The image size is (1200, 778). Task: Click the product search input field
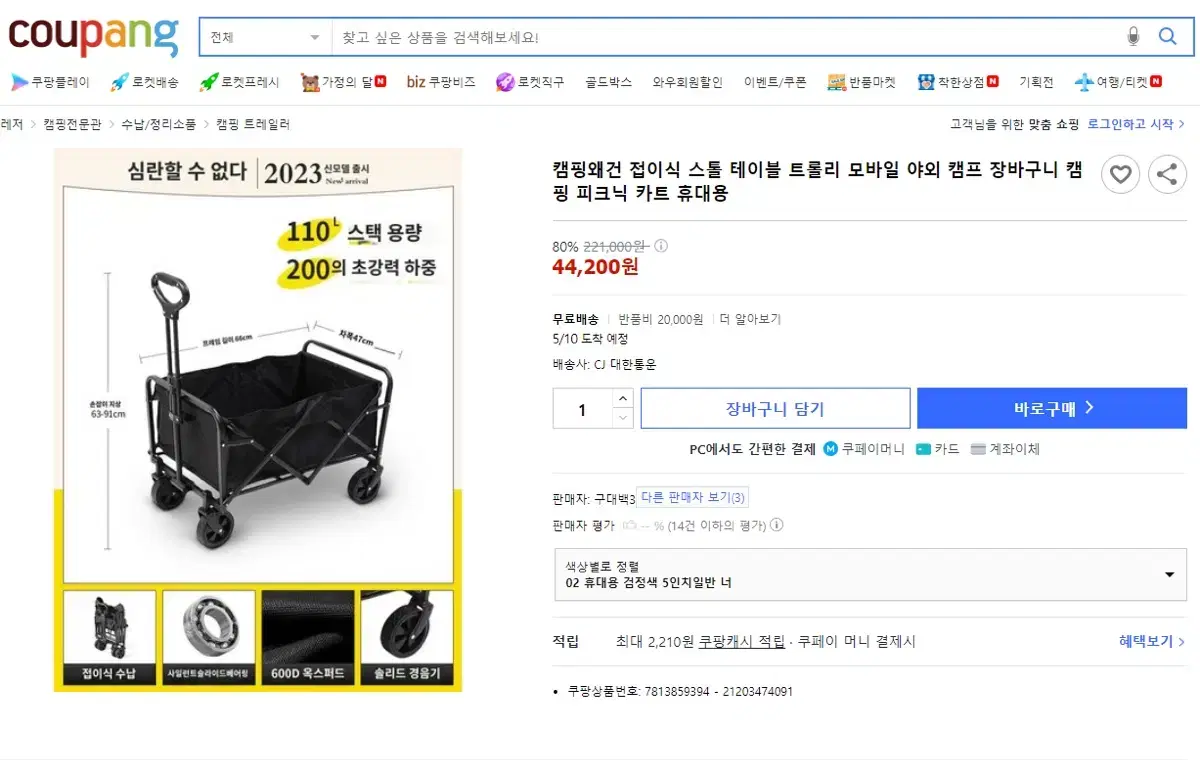pos(727,37)
